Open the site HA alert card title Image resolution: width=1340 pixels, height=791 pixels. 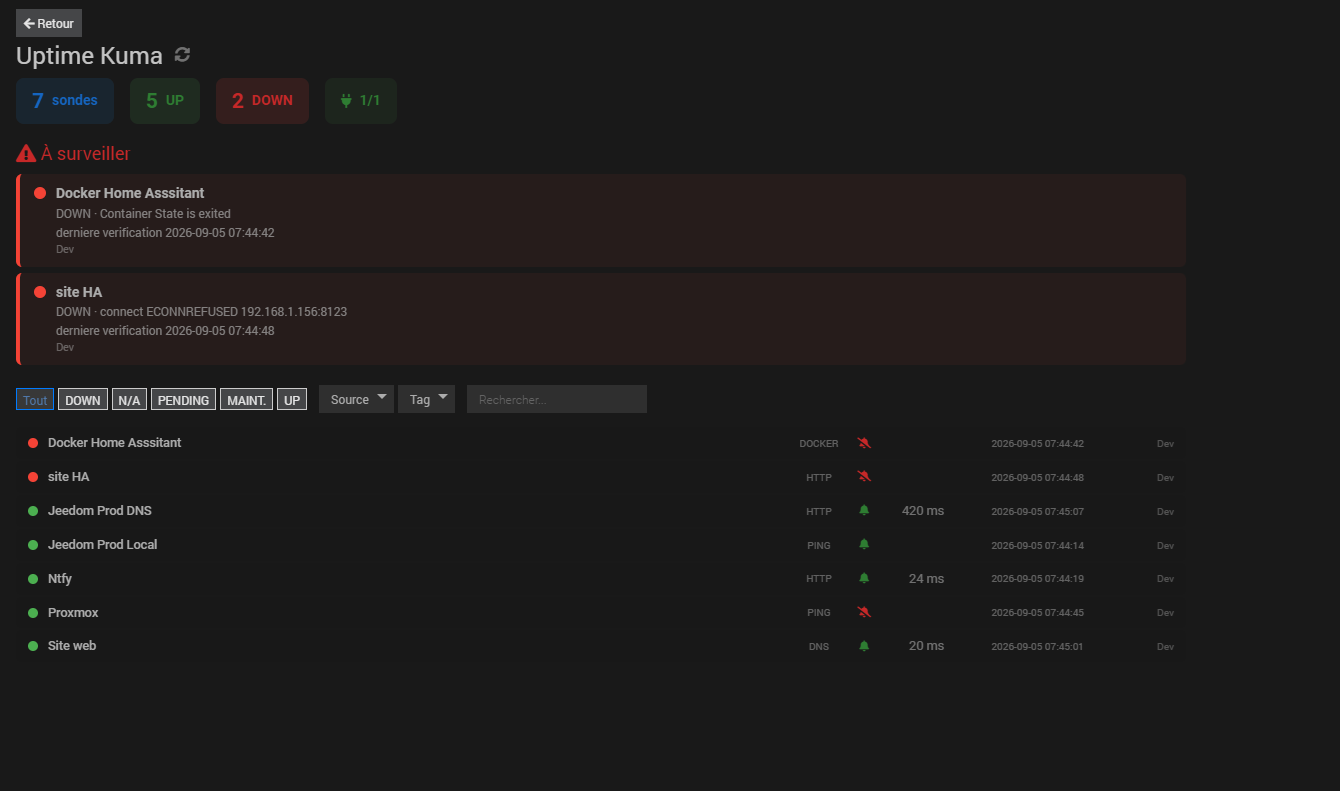point(79,292)
